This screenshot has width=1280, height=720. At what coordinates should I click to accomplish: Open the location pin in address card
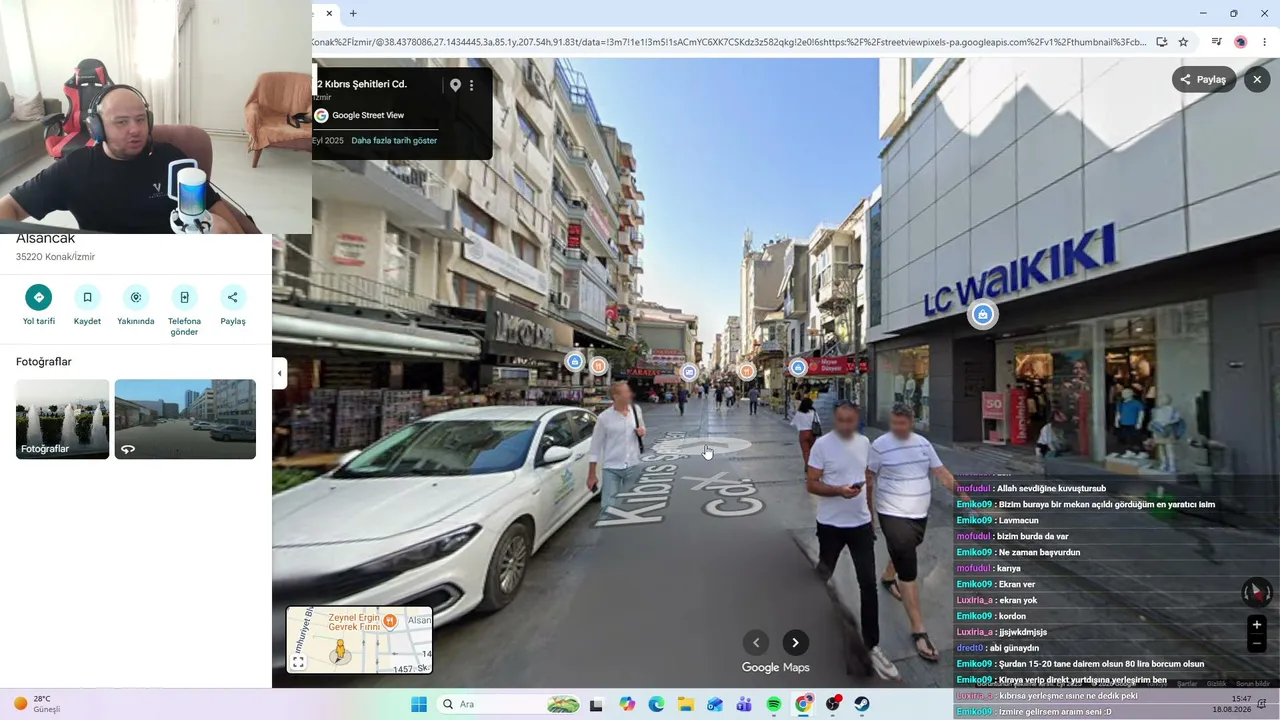coord(455,85)
